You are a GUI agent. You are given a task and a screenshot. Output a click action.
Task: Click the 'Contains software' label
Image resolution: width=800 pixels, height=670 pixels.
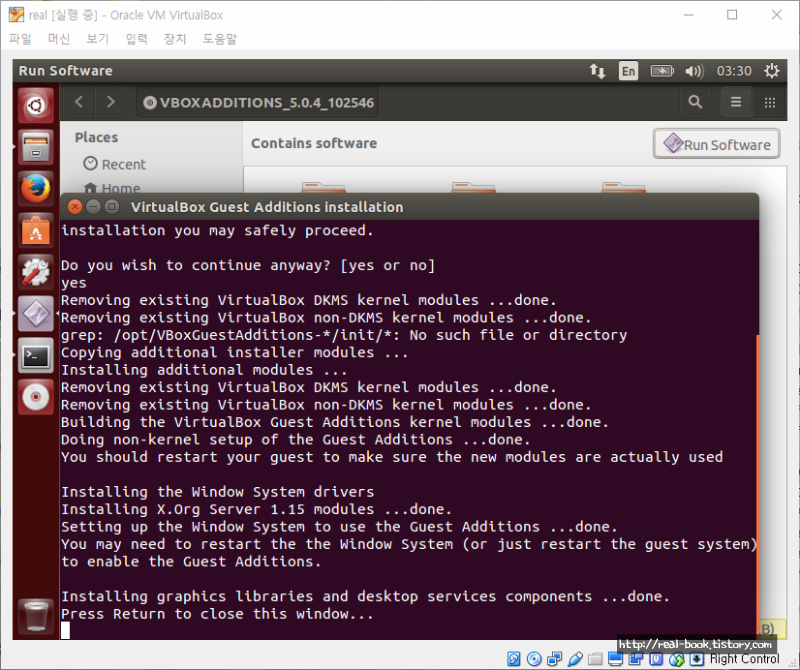point(314,143)
